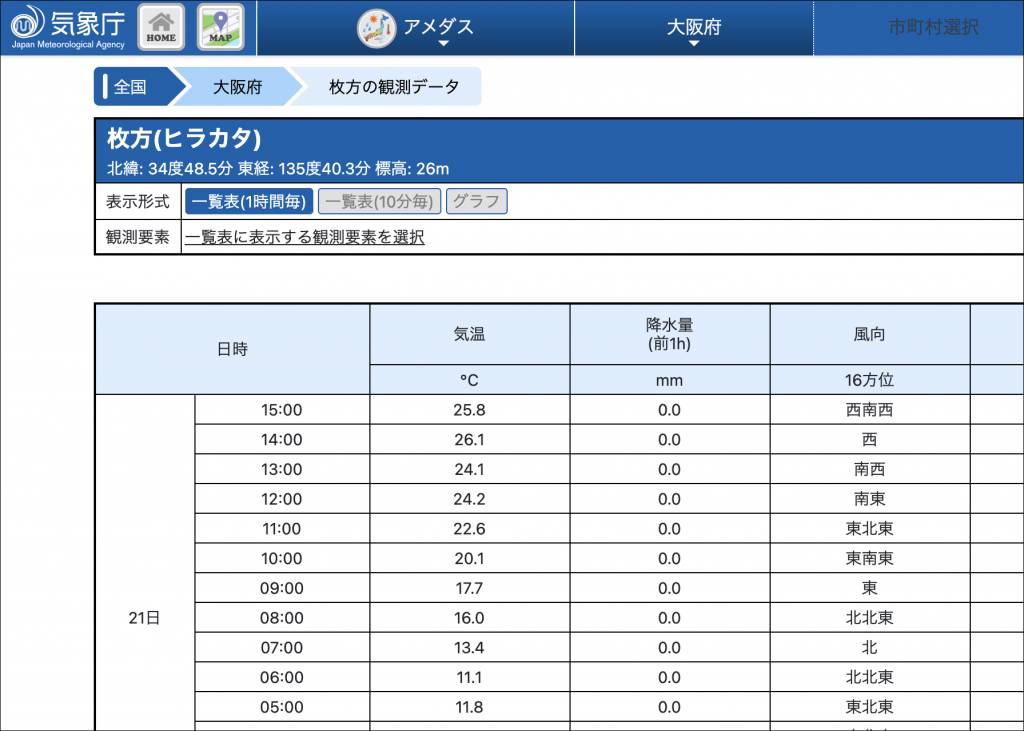Click the 気温 column header

469,335
